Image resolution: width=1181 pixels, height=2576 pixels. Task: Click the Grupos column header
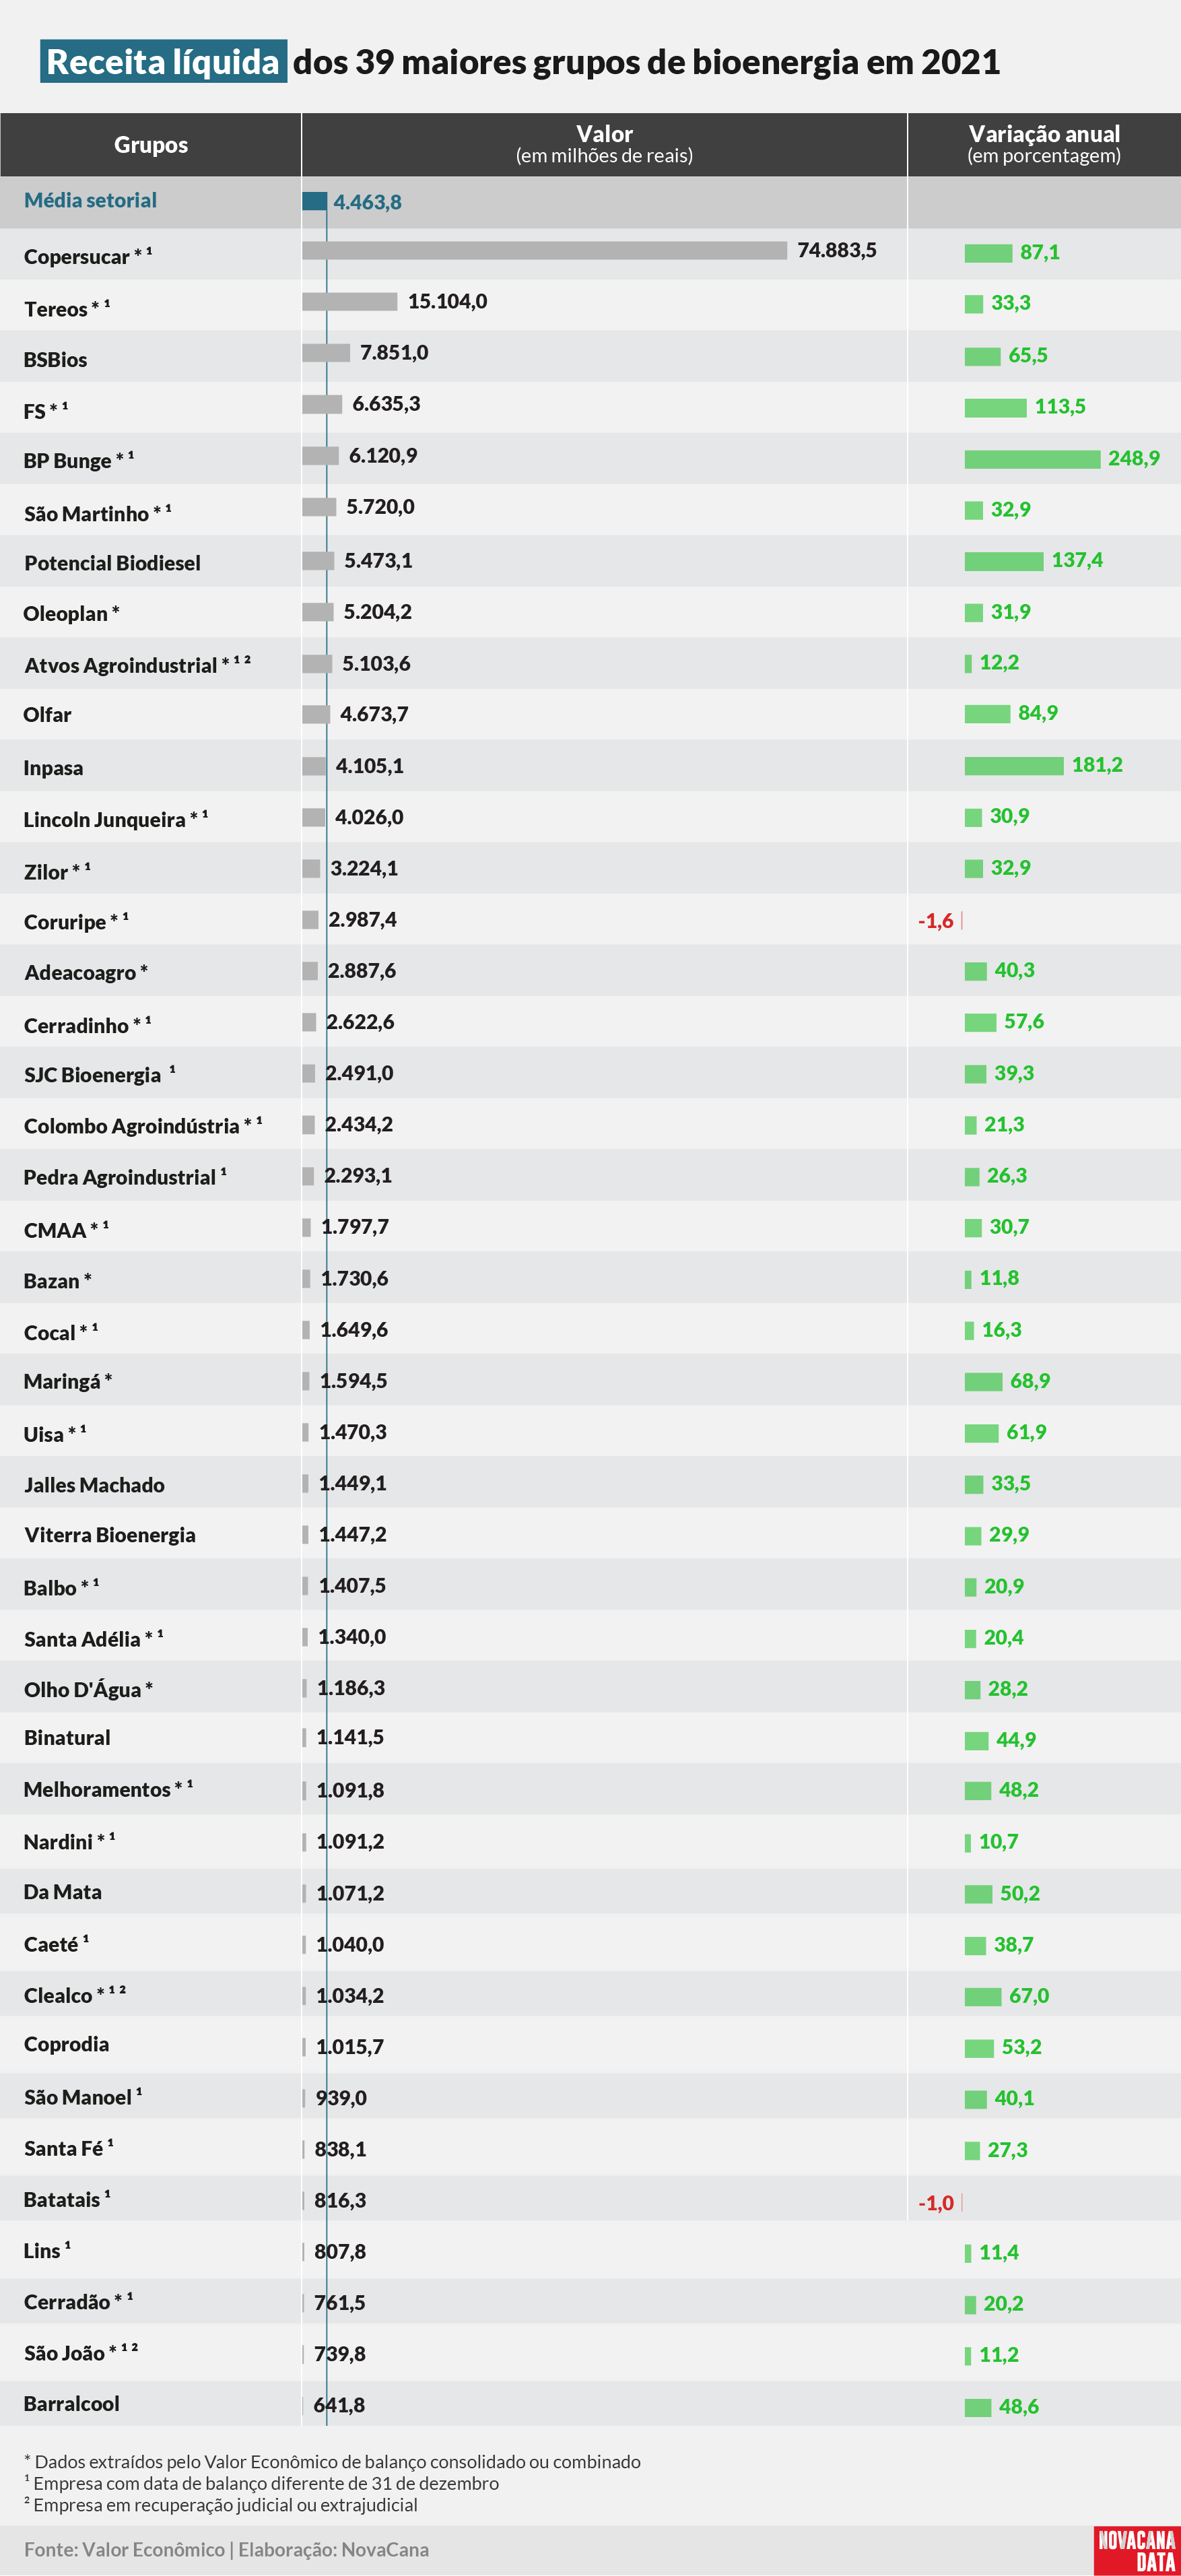pos(150,145)
